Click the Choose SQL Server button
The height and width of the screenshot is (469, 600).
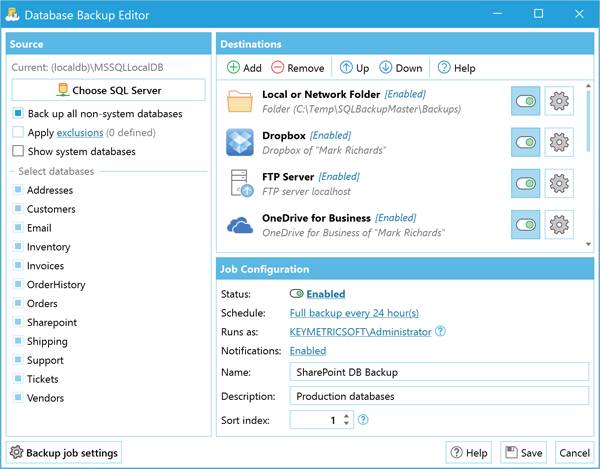pyautogui.click(x=109, y=90)
